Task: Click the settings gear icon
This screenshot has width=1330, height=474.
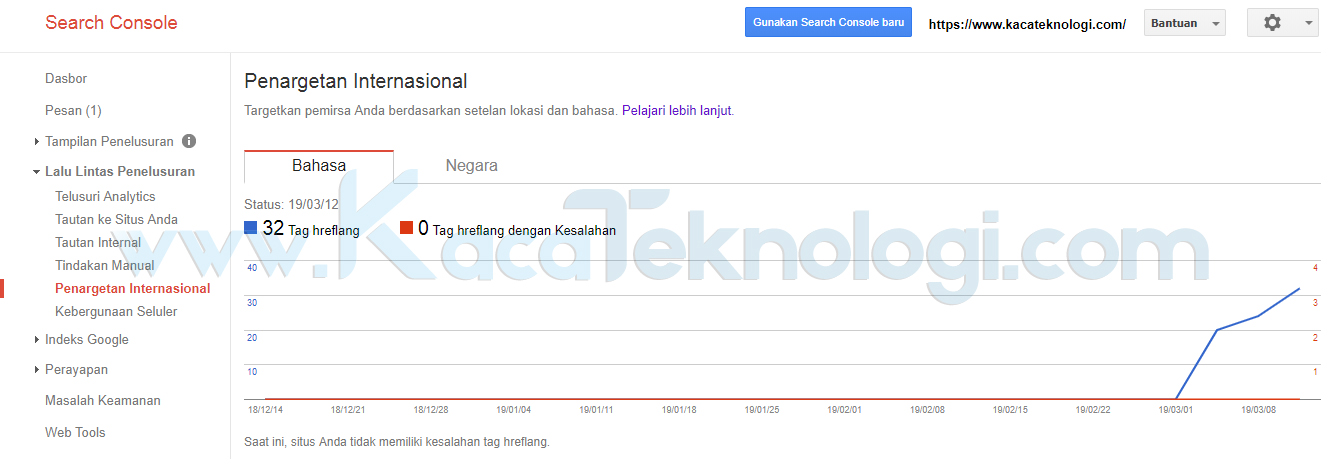Action: [1272, 23]
